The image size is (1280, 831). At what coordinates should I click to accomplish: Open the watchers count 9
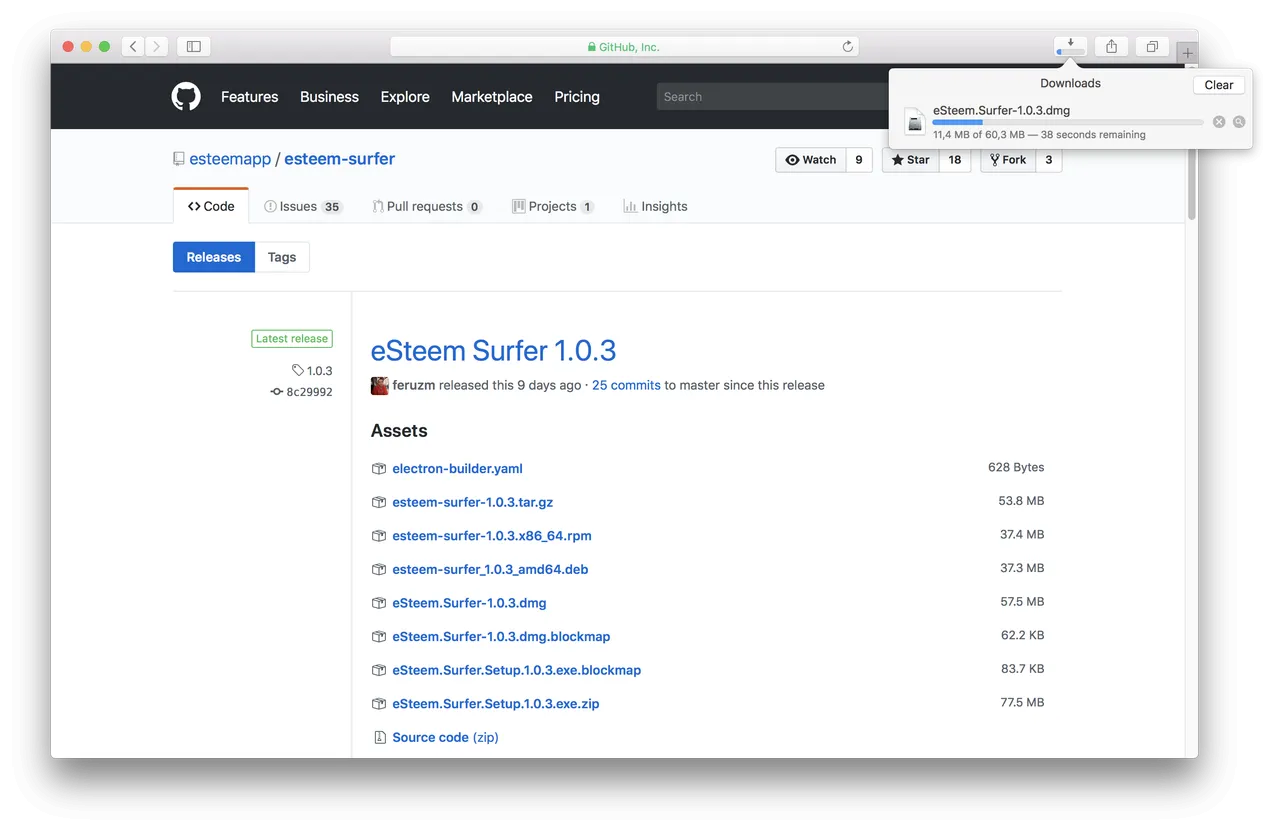(x=859, y=160)
